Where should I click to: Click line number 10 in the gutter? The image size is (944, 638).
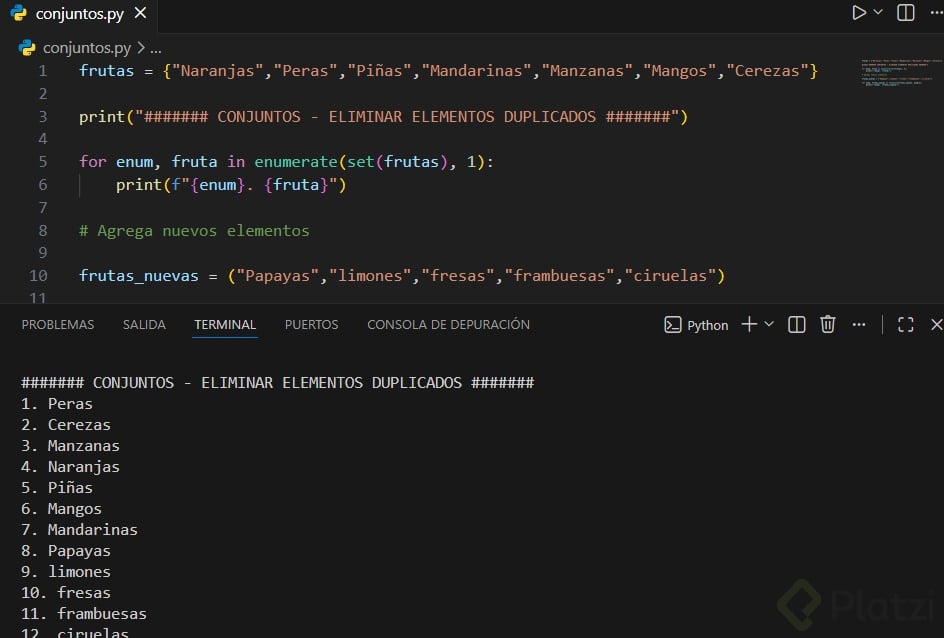tap(38, 276)
